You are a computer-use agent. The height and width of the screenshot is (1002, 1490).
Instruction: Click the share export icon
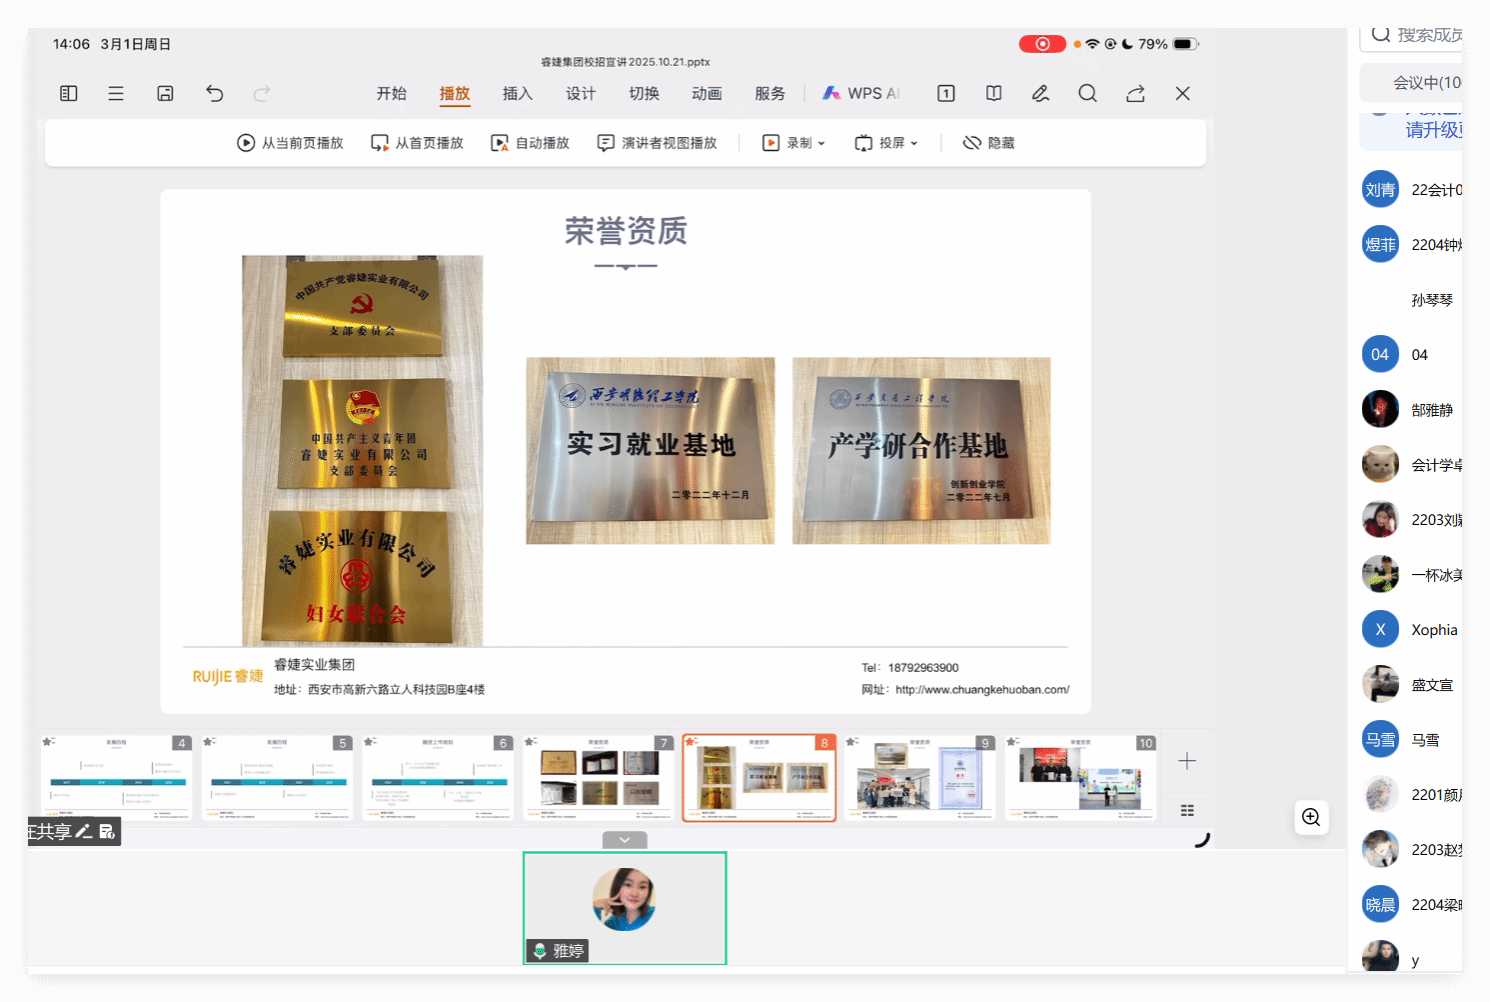click(1135, 93)
